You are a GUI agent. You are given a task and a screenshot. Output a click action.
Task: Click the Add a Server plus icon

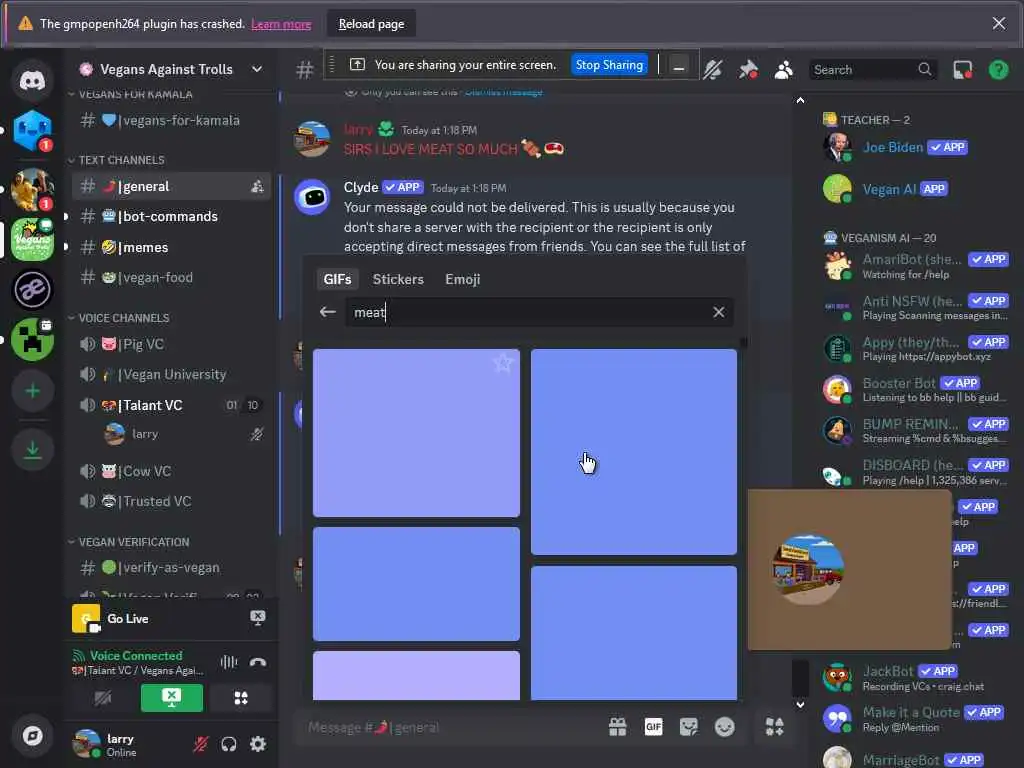(x=32, y=391)
